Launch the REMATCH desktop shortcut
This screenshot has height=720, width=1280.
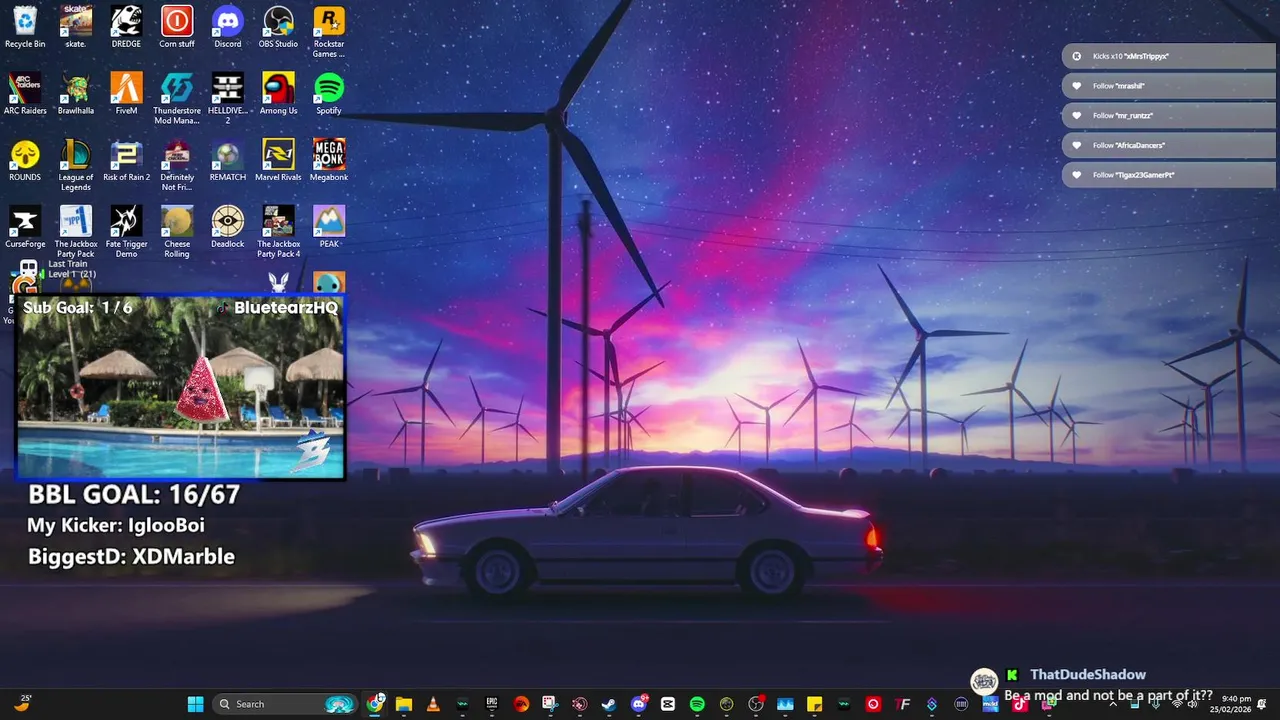[228, 161]
